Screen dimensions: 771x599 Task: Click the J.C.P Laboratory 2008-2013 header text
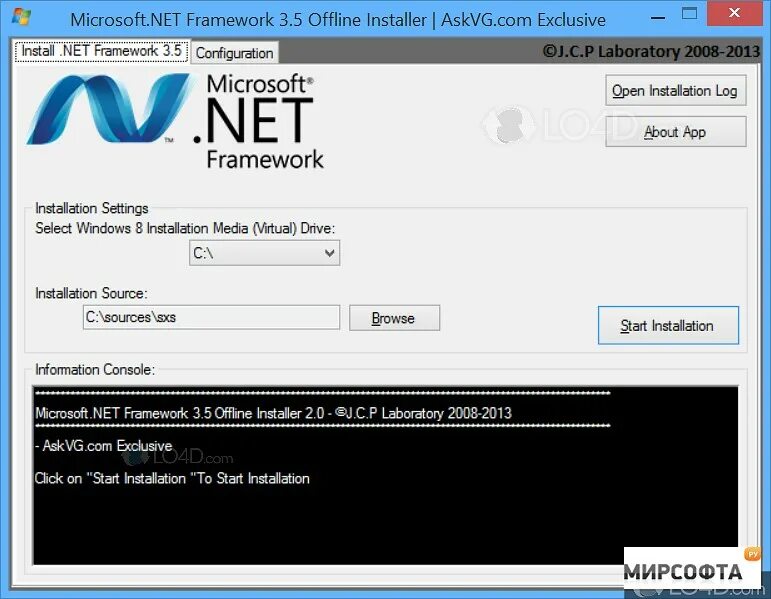pyautogui.click(x=652, y=51)
